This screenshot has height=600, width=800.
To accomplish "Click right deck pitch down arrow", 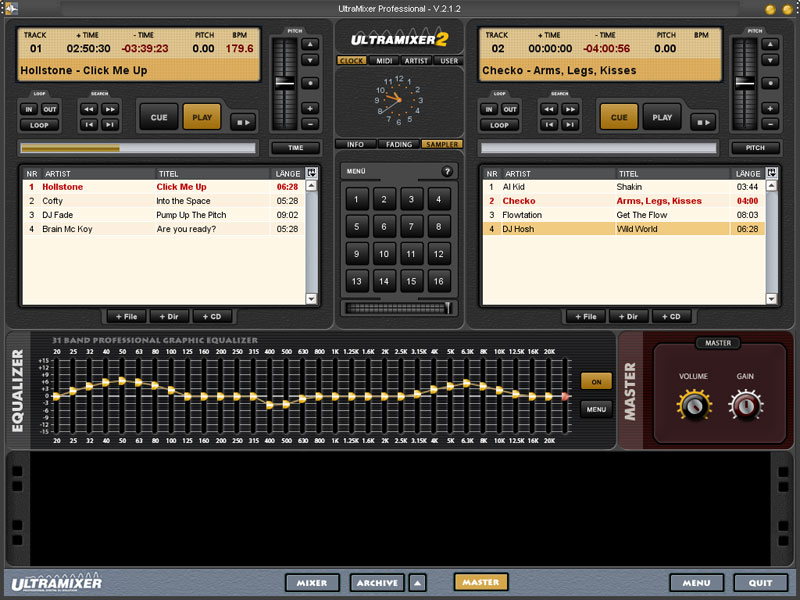I will [x=770, y=60].
